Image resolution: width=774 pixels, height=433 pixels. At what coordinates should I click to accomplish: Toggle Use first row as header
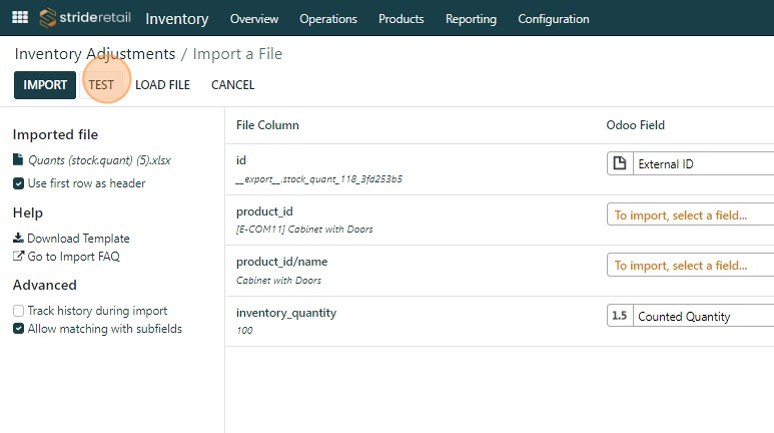click(19, 183)
